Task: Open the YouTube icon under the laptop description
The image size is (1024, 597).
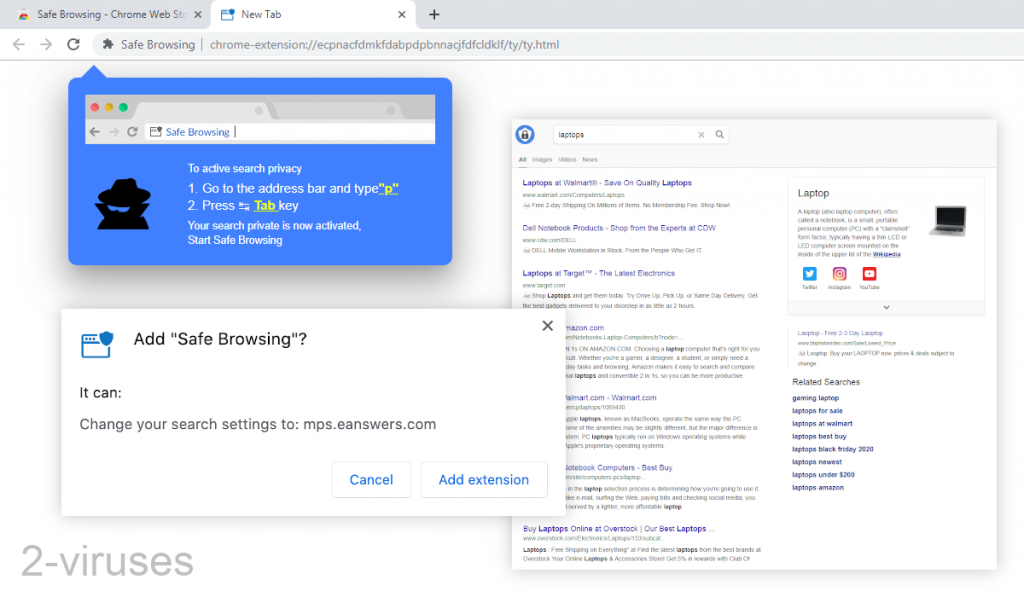Action: (868, 273)
